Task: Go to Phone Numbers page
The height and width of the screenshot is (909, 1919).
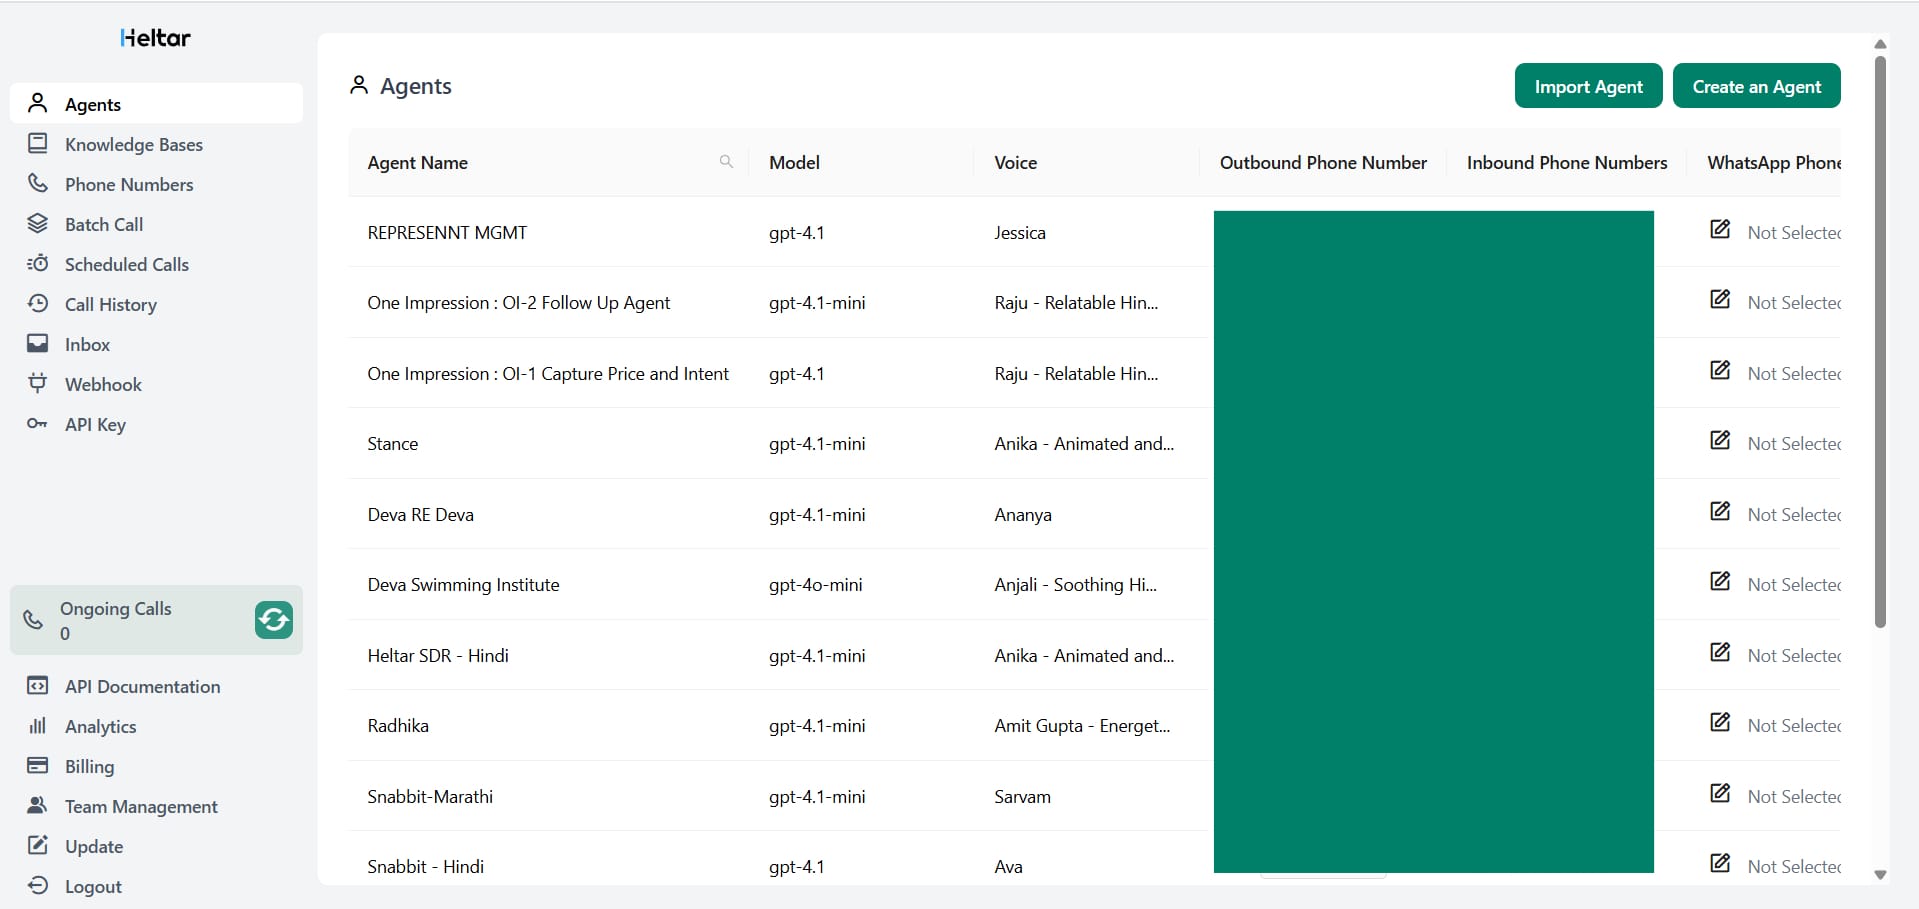Action: point(128,185)
